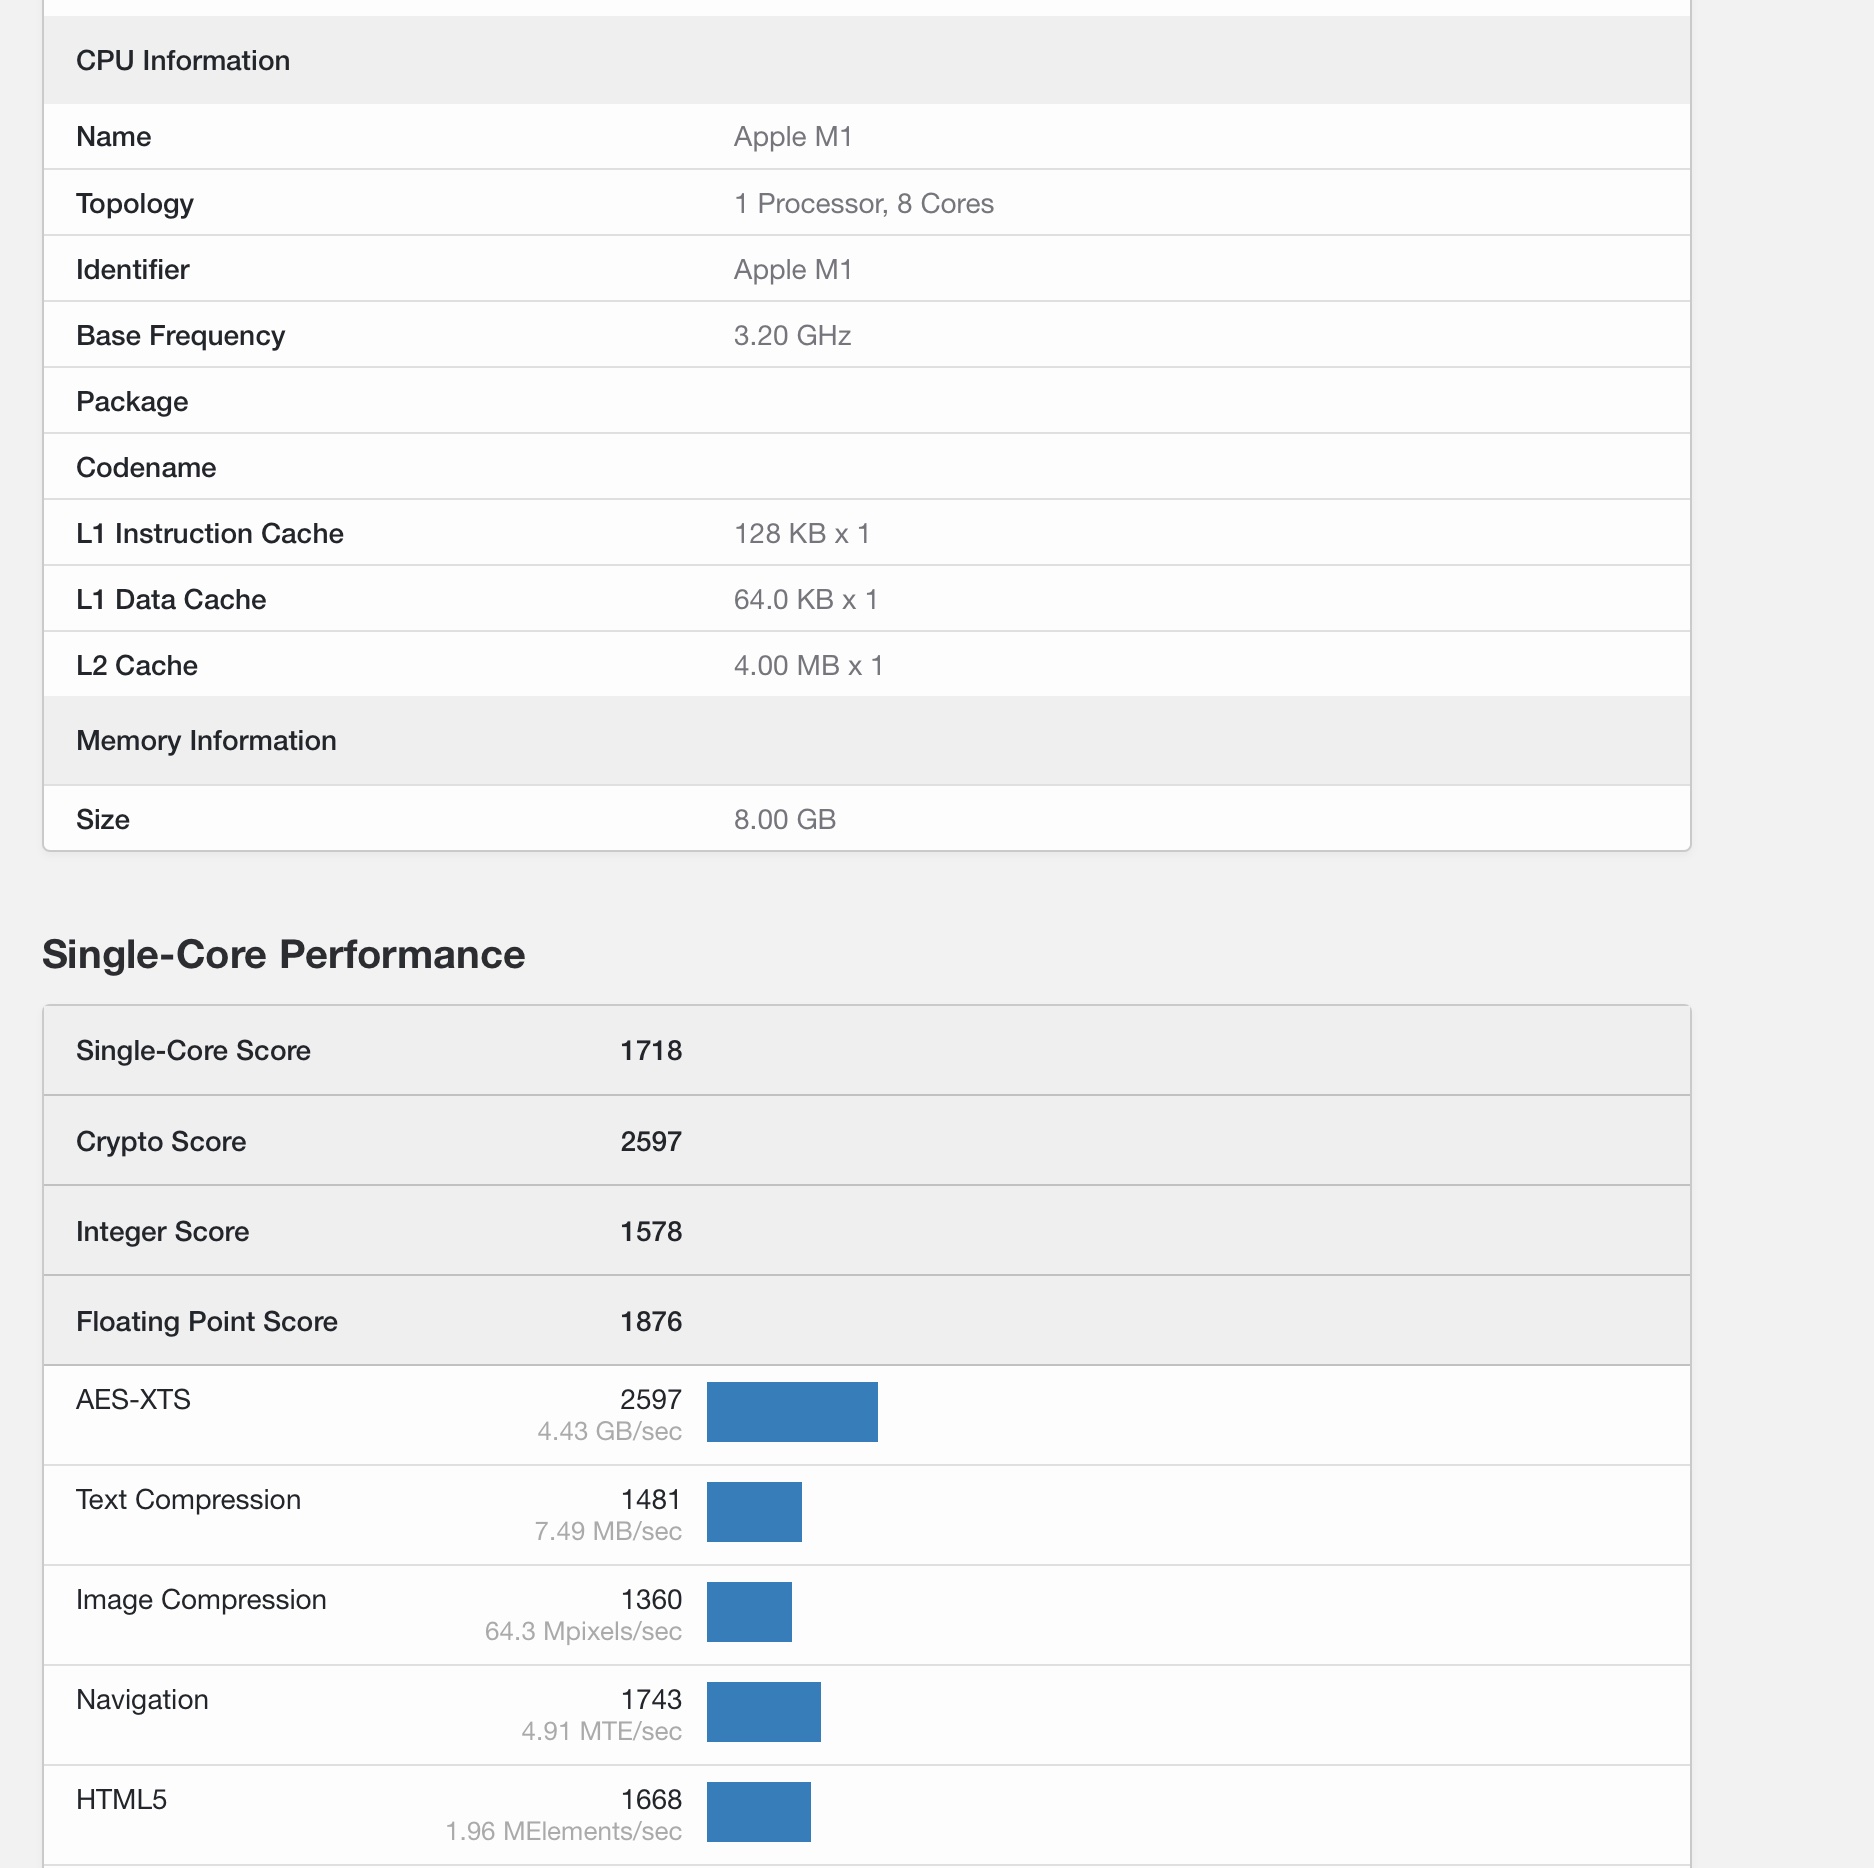
Task: Select the score value 1718
Action: pos(651,1050)
